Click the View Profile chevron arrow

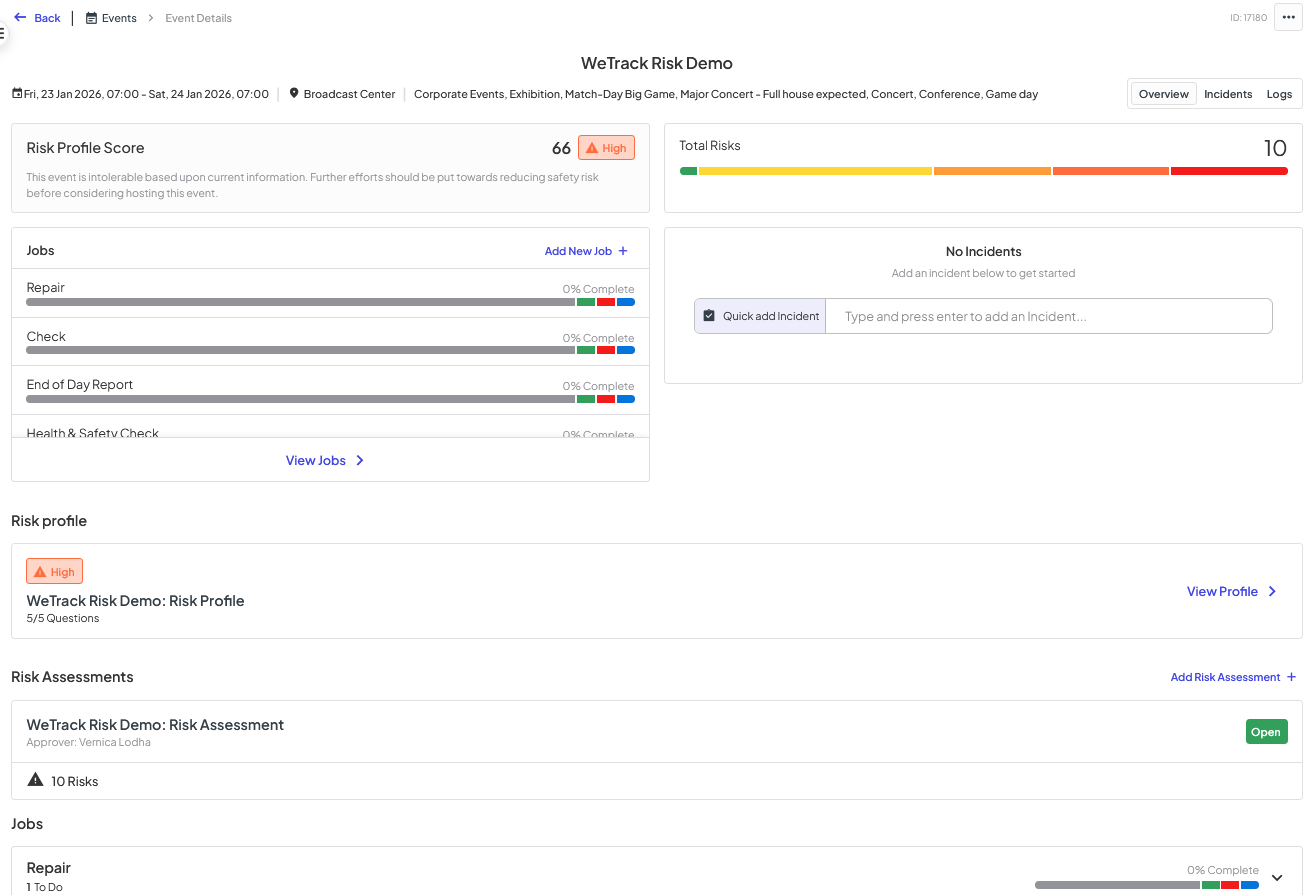pos(1272,591)
